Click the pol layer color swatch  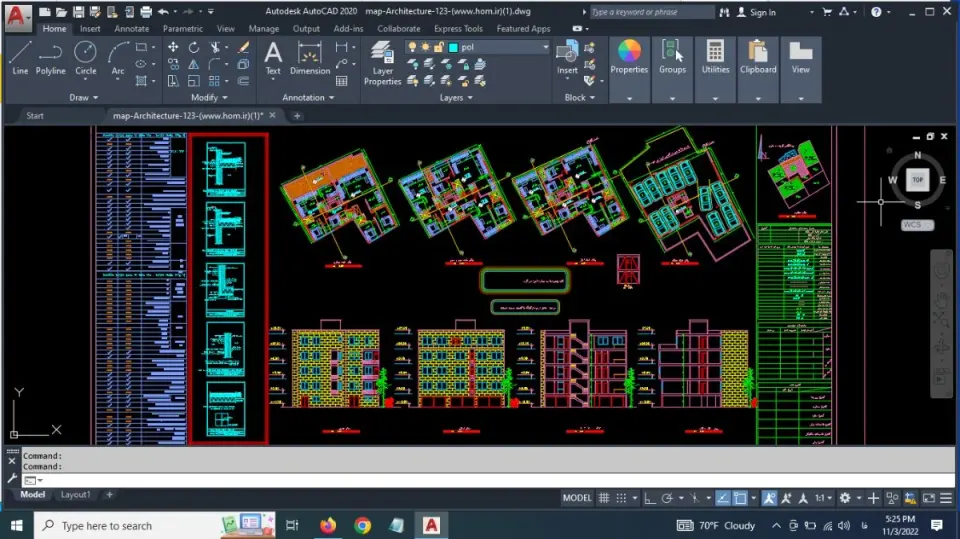453,47
